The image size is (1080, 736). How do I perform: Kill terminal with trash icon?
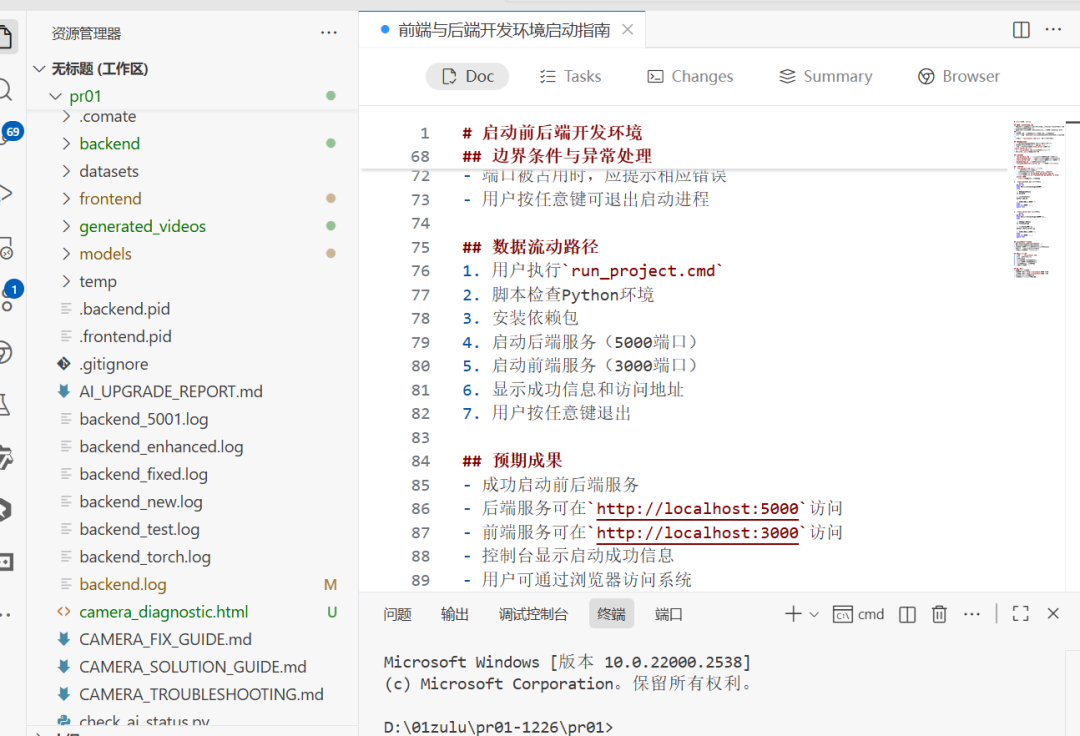tap(939, 614)
